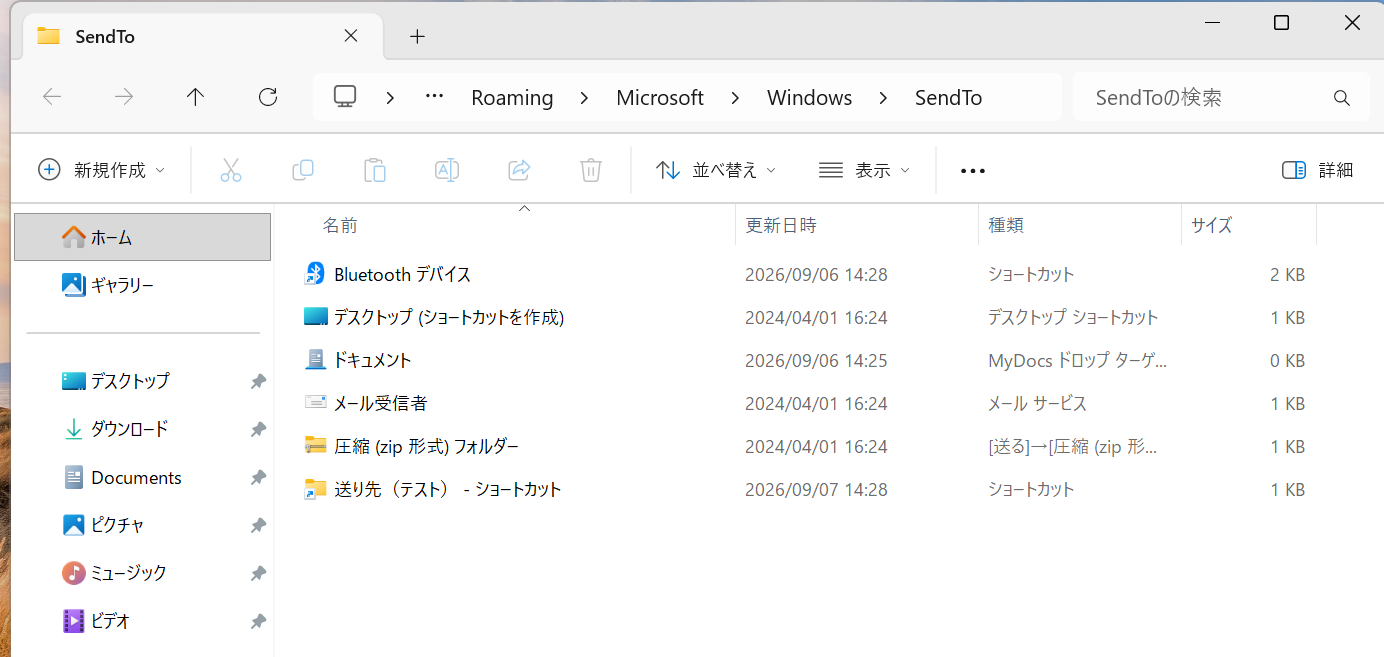The image size is (1384, 657).
Task: Click Windows in the address path
Action: (810, 98)
